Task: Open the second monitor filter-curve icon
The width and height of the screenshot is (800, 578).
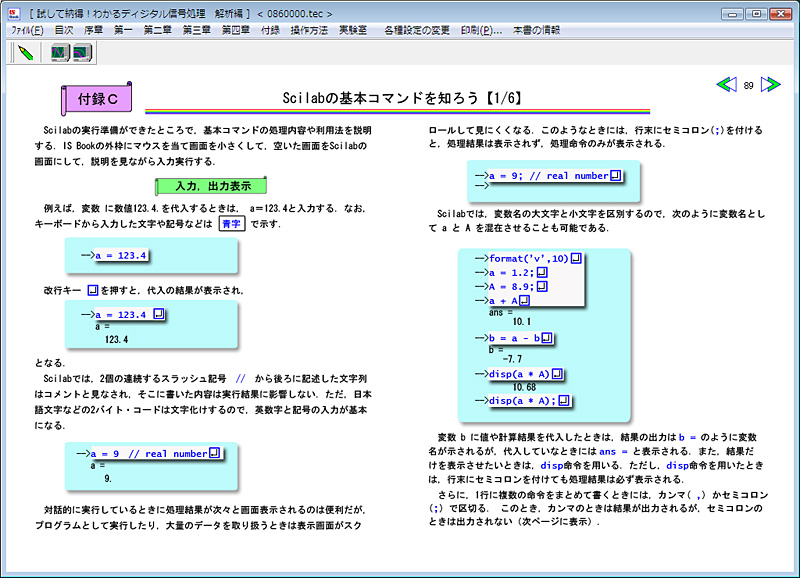Action: pyautogui.click(x=82, y=53)
